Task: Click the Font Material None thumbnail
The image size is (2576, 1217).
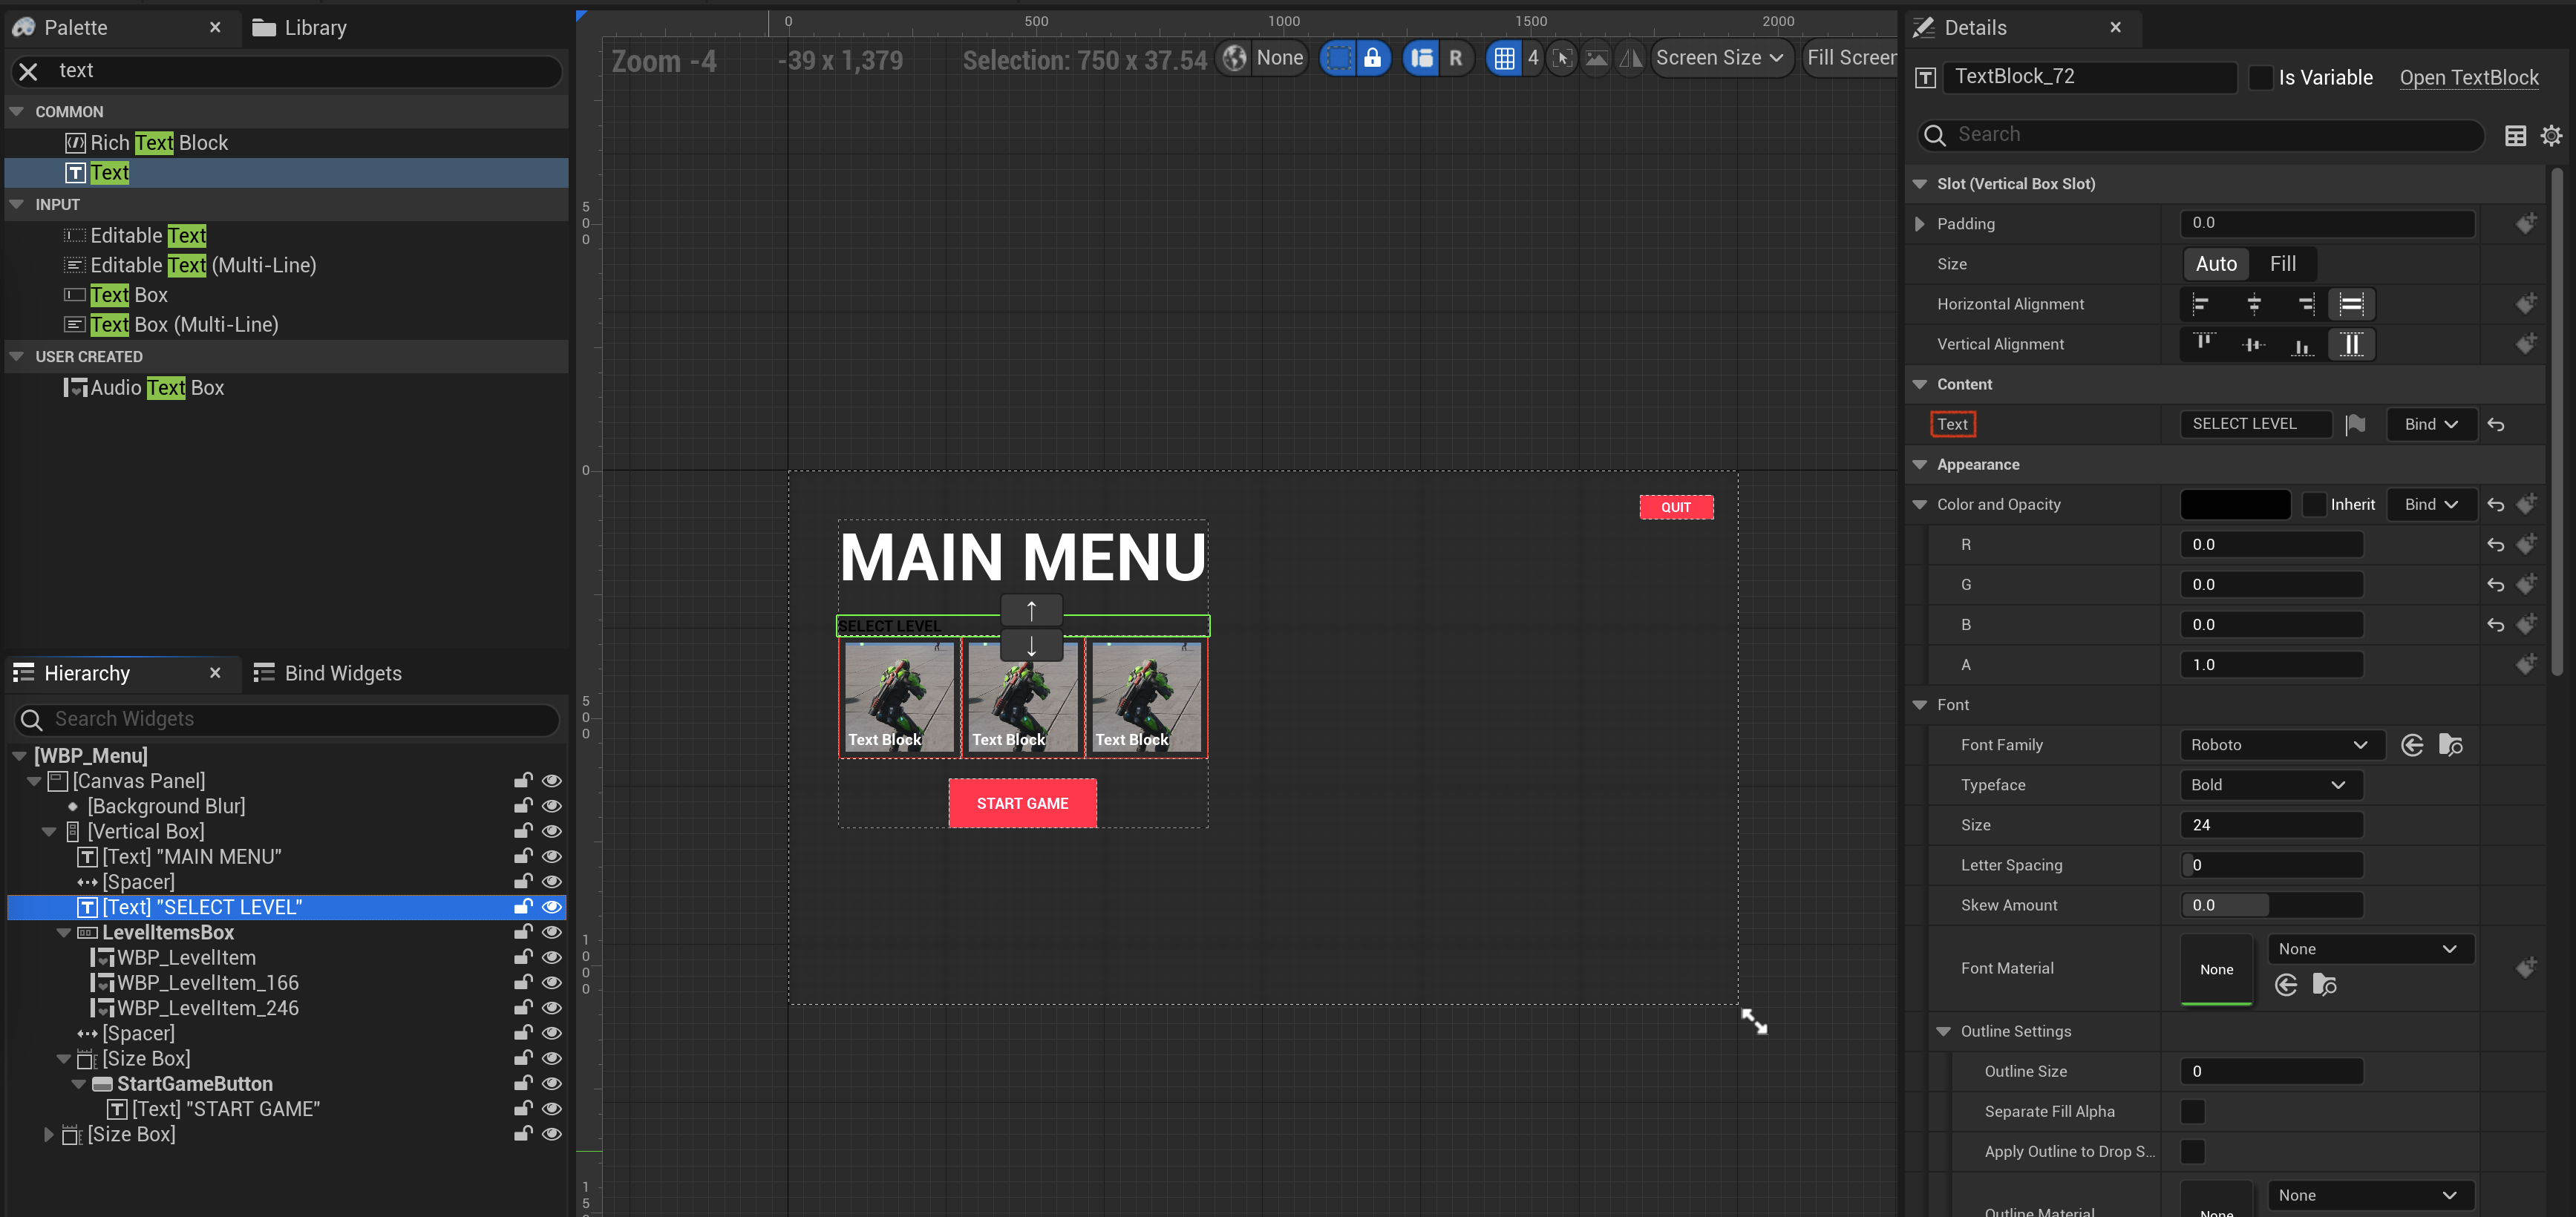Action: point(2215,969)
